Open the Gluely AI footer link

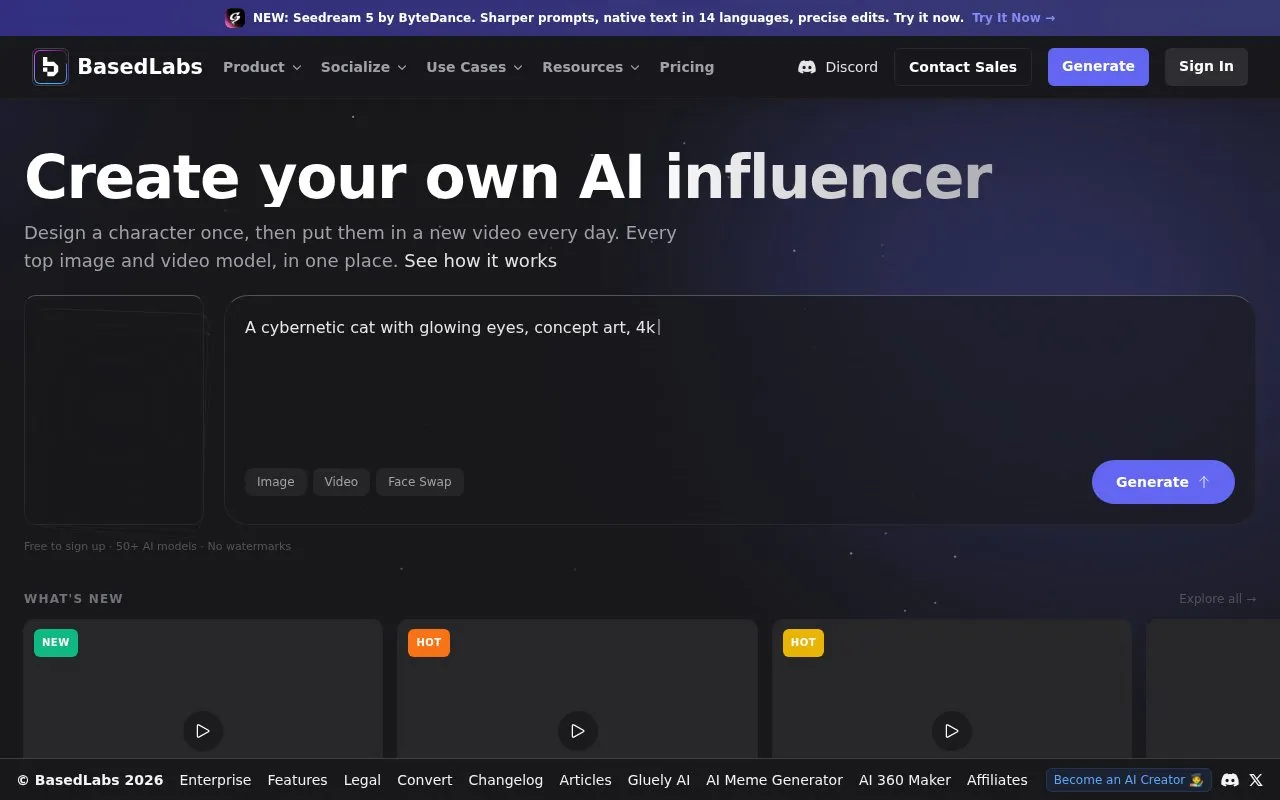point(659,780)
